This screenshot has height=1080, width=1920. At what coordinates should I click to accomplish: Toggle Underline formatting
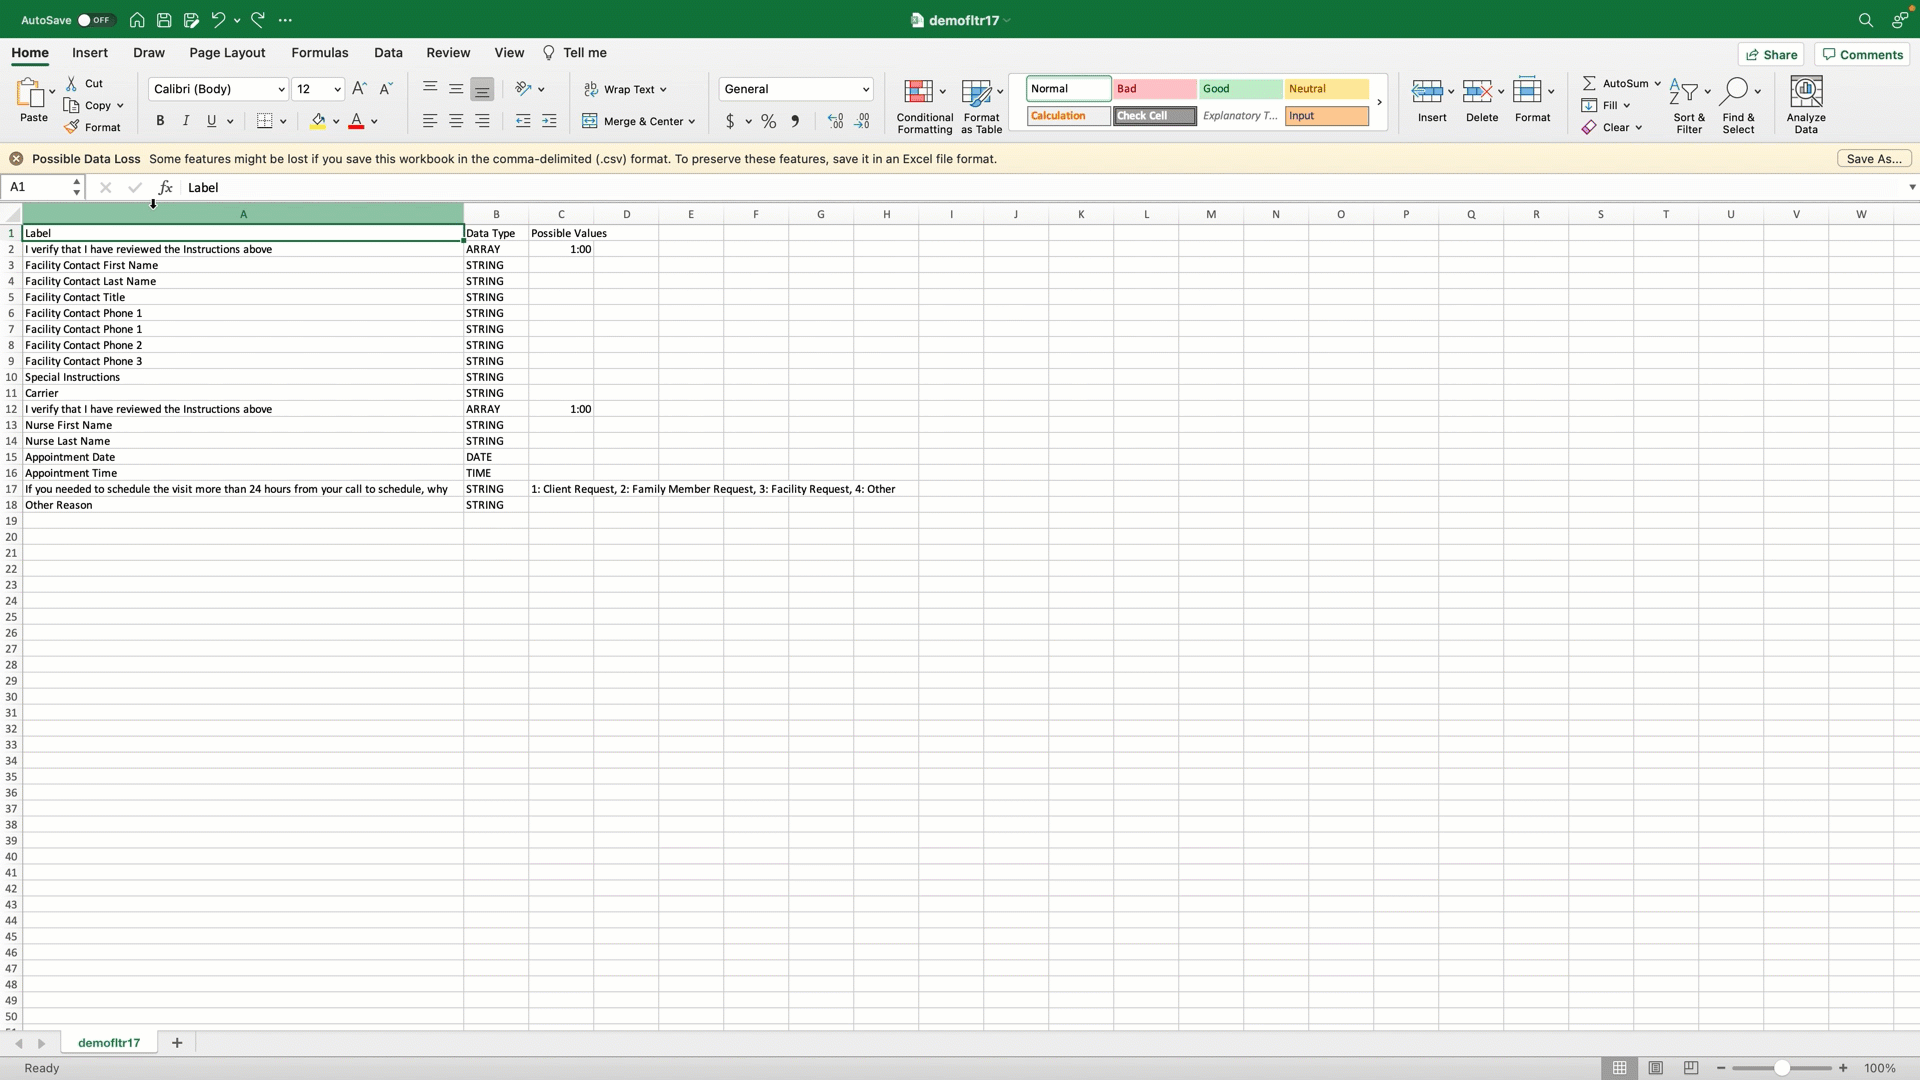click(211, 121)
